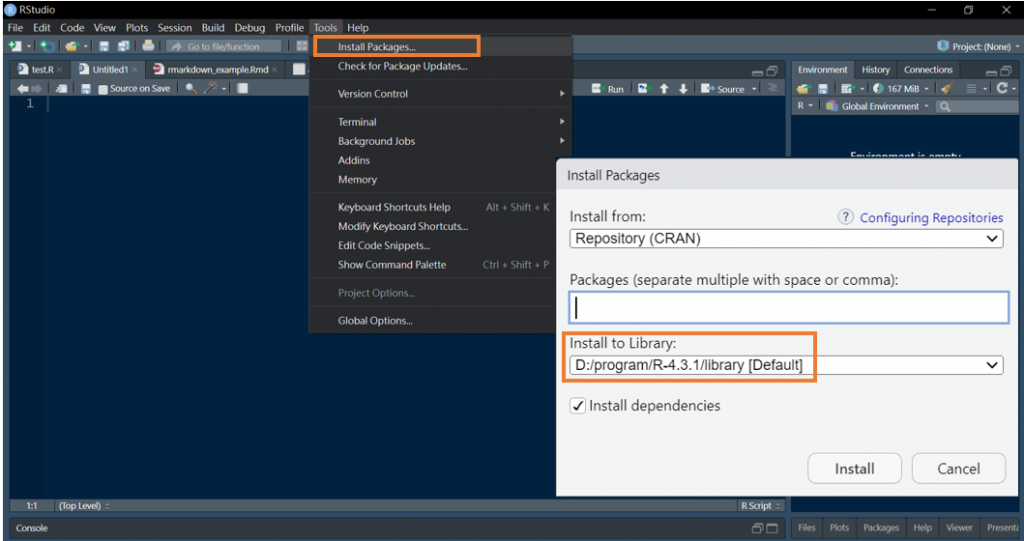Click the New File icon in toolbar
This screenshot has width=1024, height=541.
(14, 46)
